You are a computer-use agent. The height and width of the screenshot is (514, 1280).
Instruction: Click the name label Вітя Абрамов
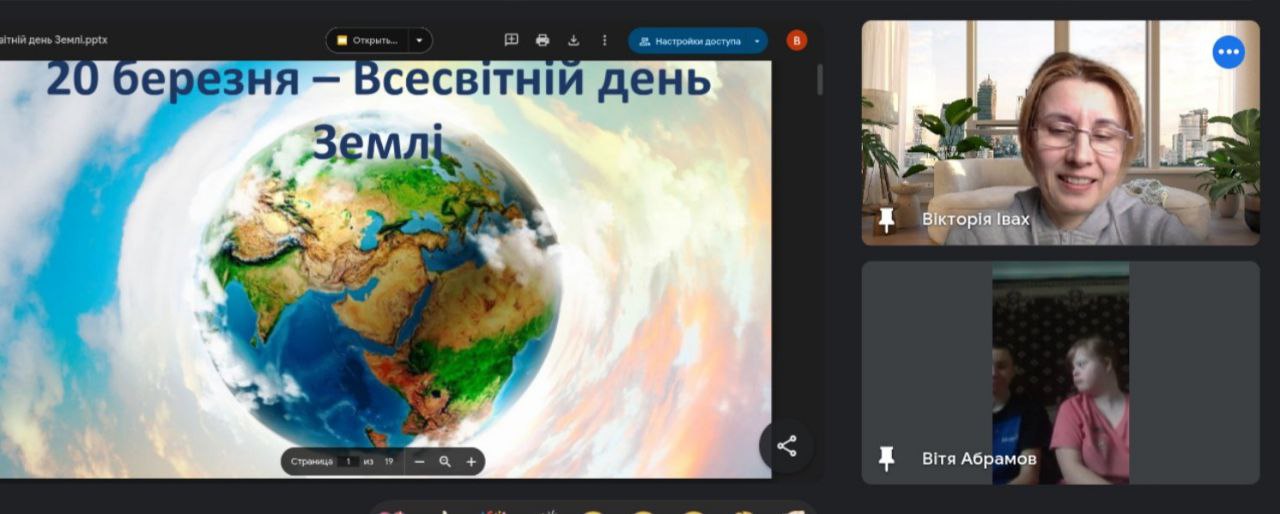tap(979, 458)
